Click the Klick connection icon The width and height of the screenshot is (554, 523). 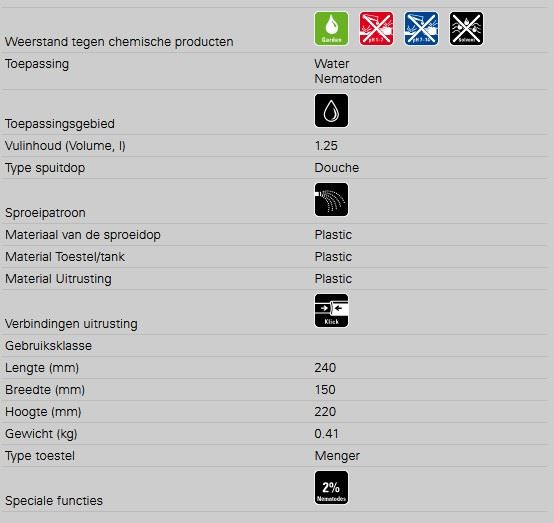pos(331,311)
